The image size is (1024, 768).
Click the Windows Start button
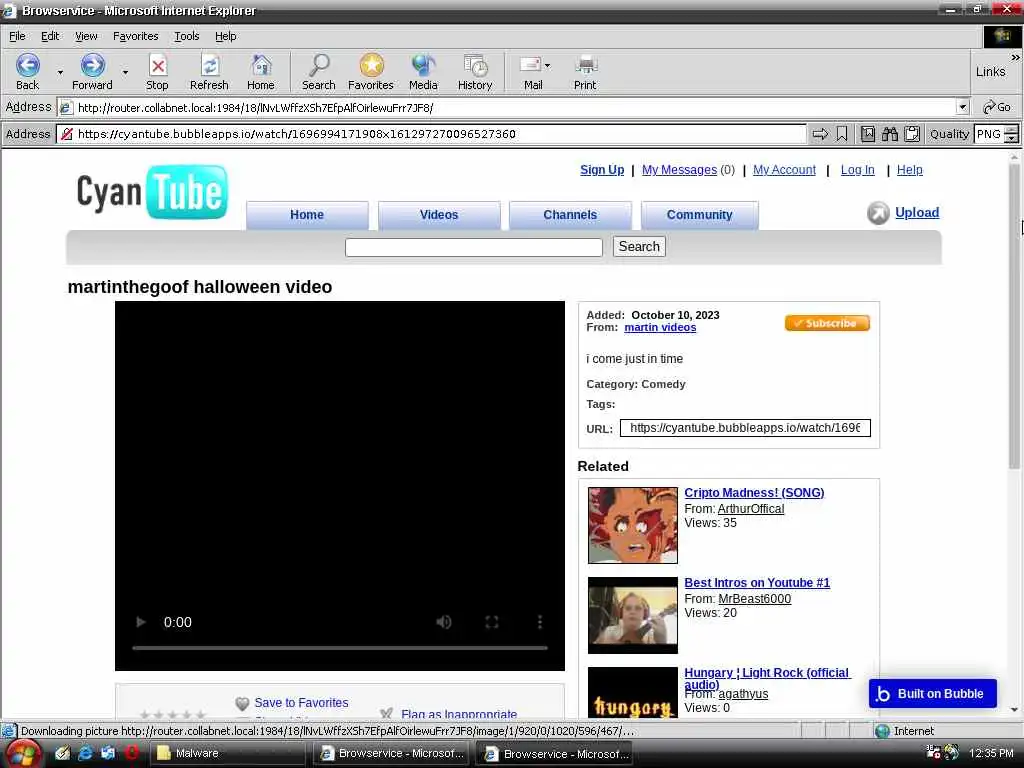22,754
